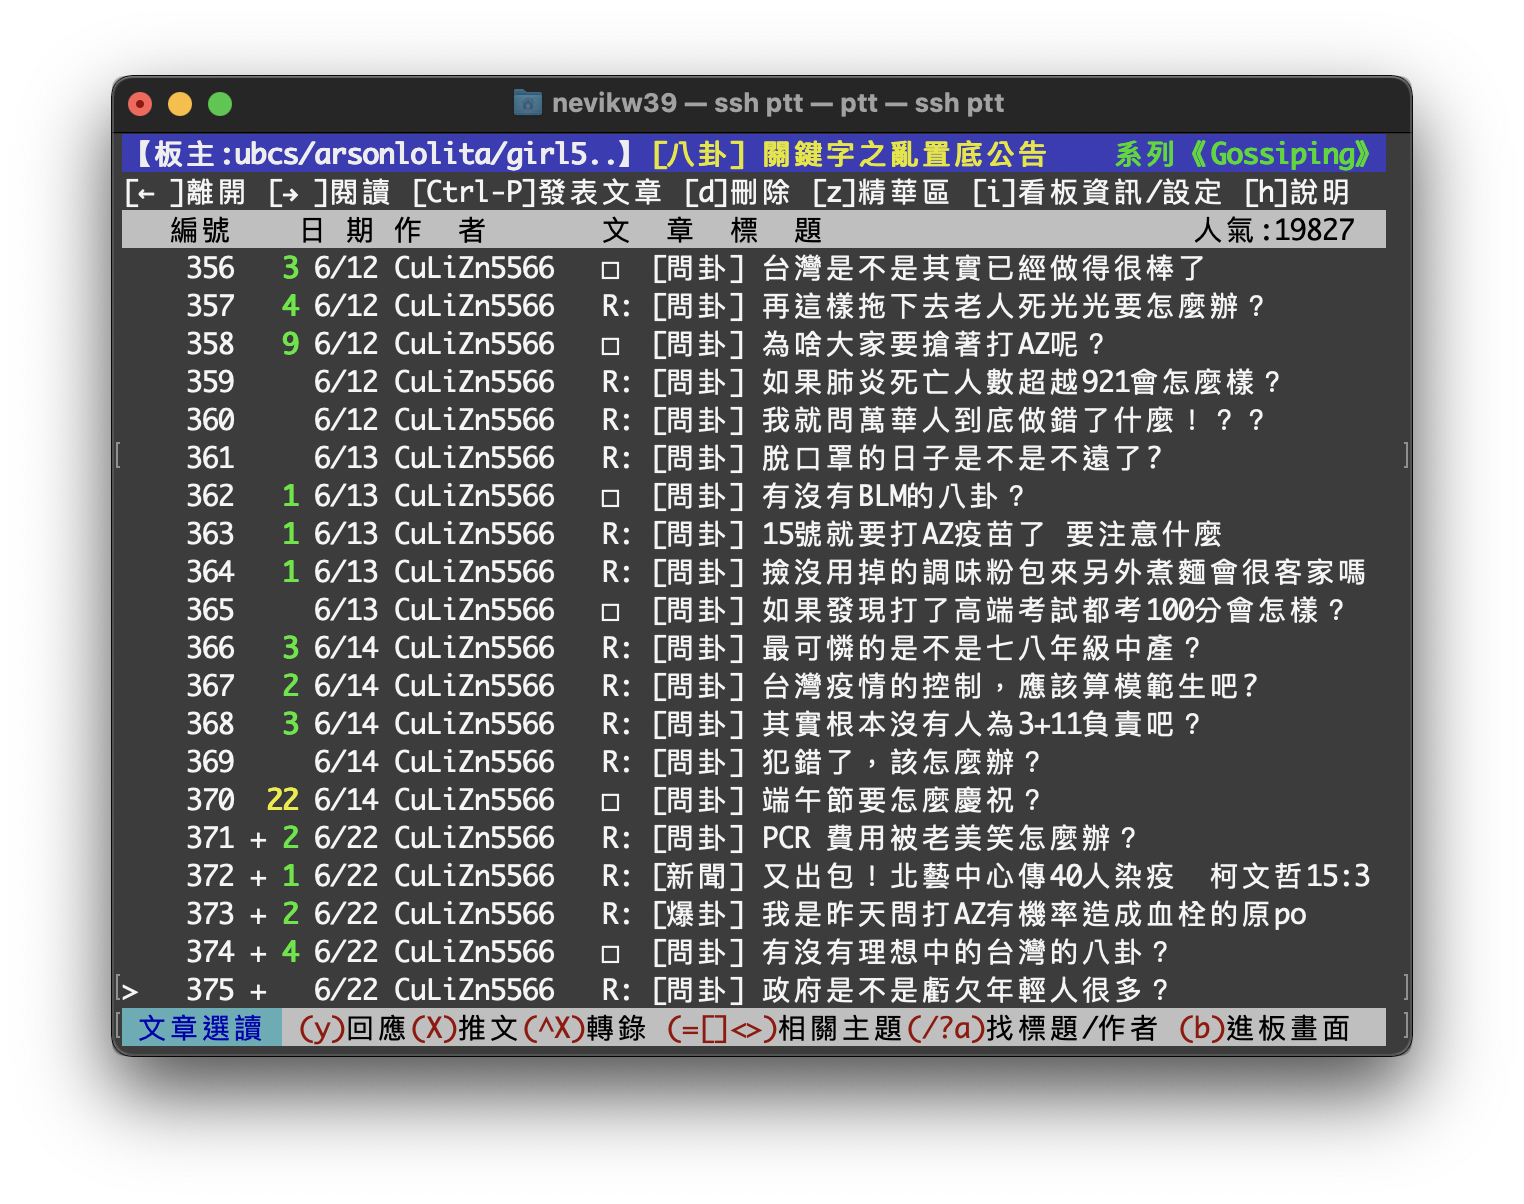Click the 編號 column header
Viewport: 1524px width, 1204px height.
tap(200, 230)
